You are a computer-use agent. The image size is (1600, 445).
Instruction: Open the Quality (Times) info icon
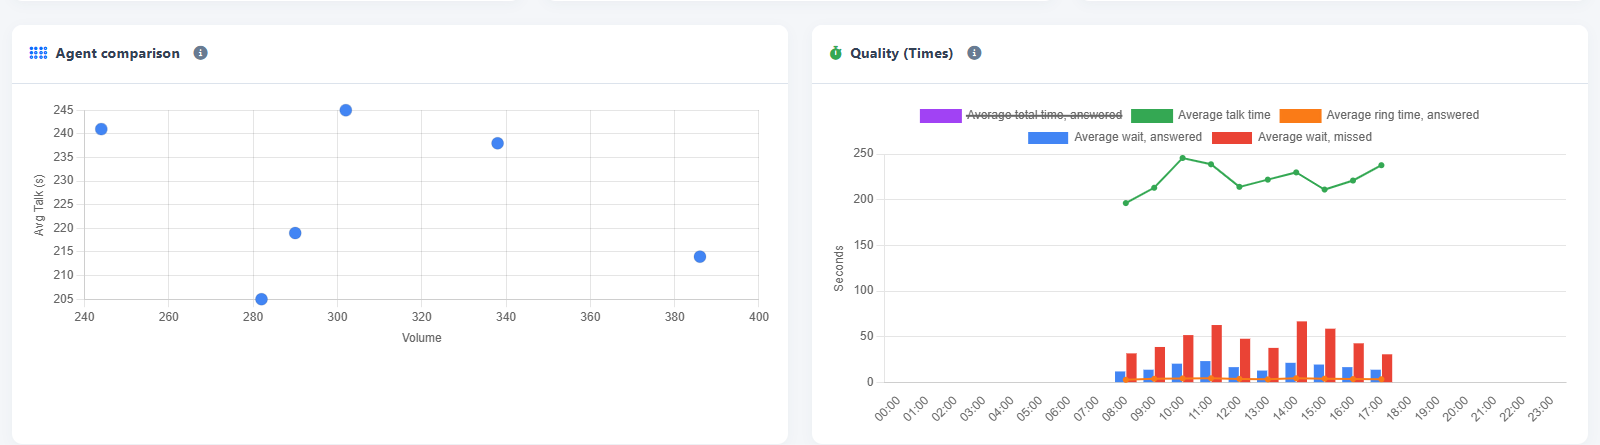coord(974,53)
